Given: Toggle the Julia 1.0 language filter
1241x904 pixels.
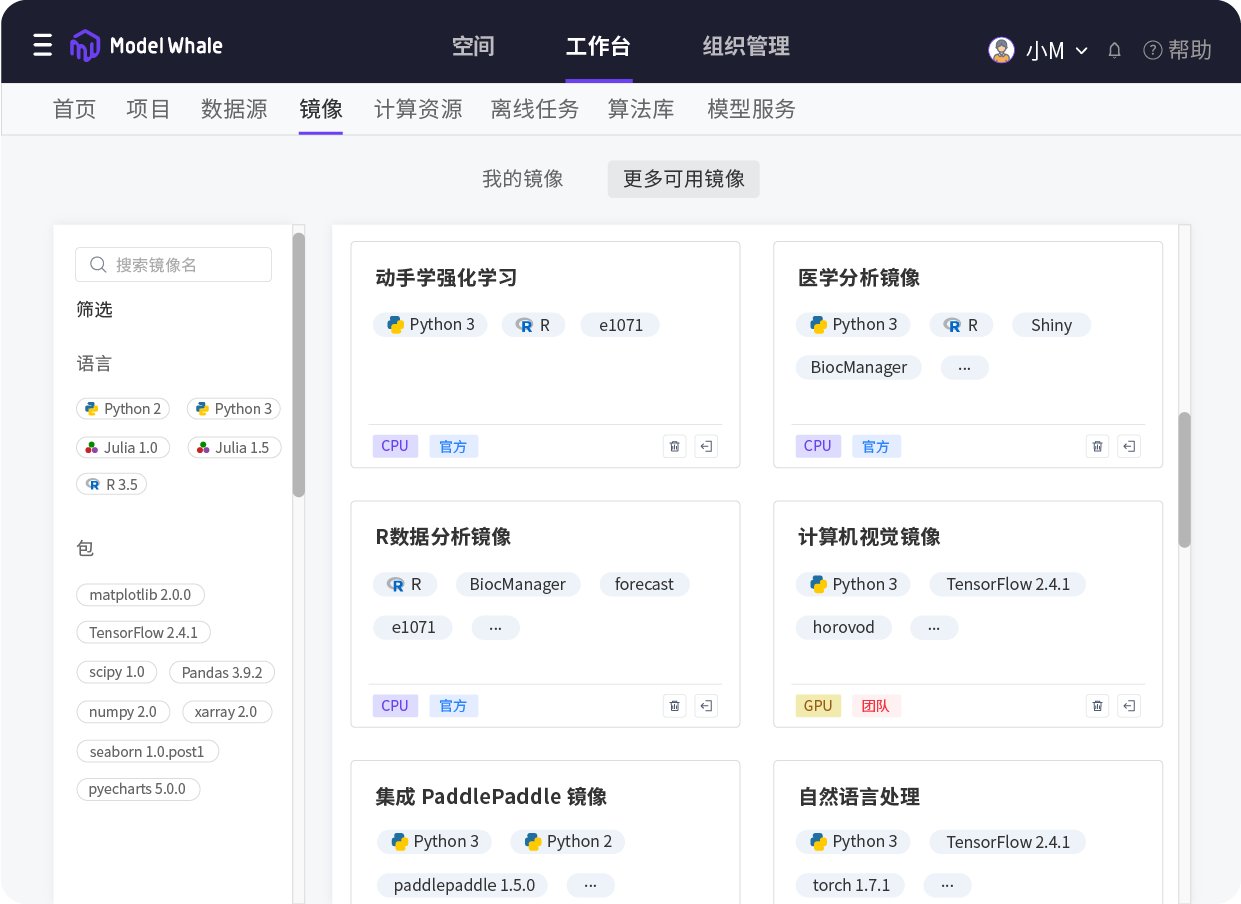Looking at the screenshot, I should (122, 448).
